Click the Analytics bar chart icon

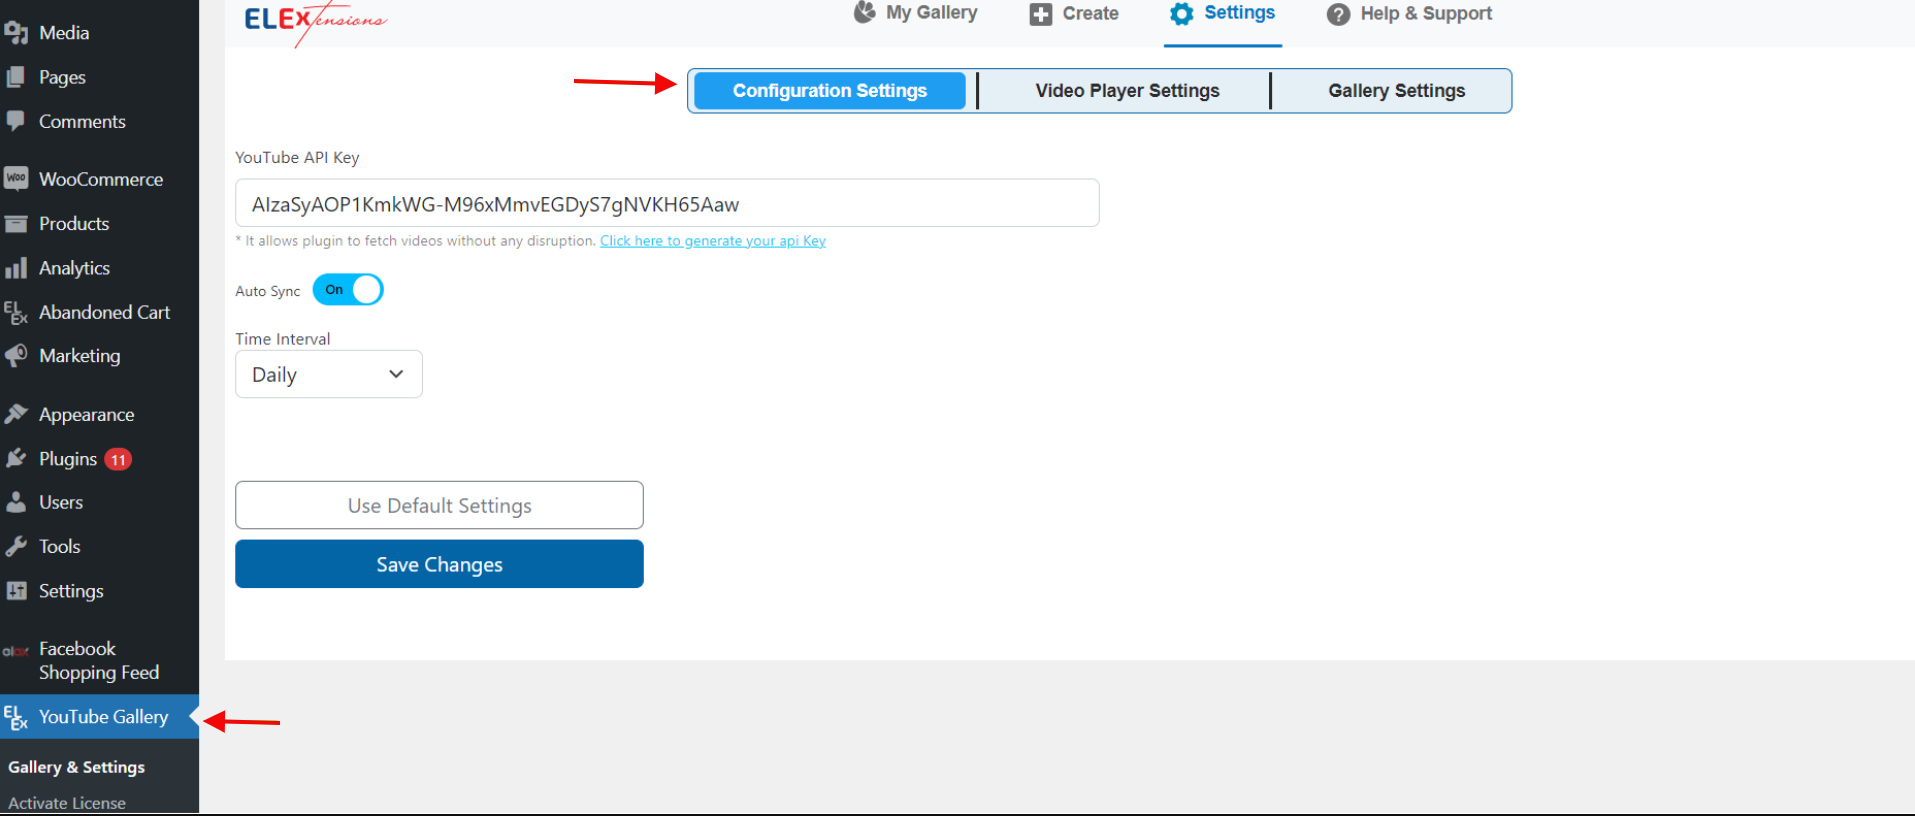pyautogui.click(x=16, y=268)
